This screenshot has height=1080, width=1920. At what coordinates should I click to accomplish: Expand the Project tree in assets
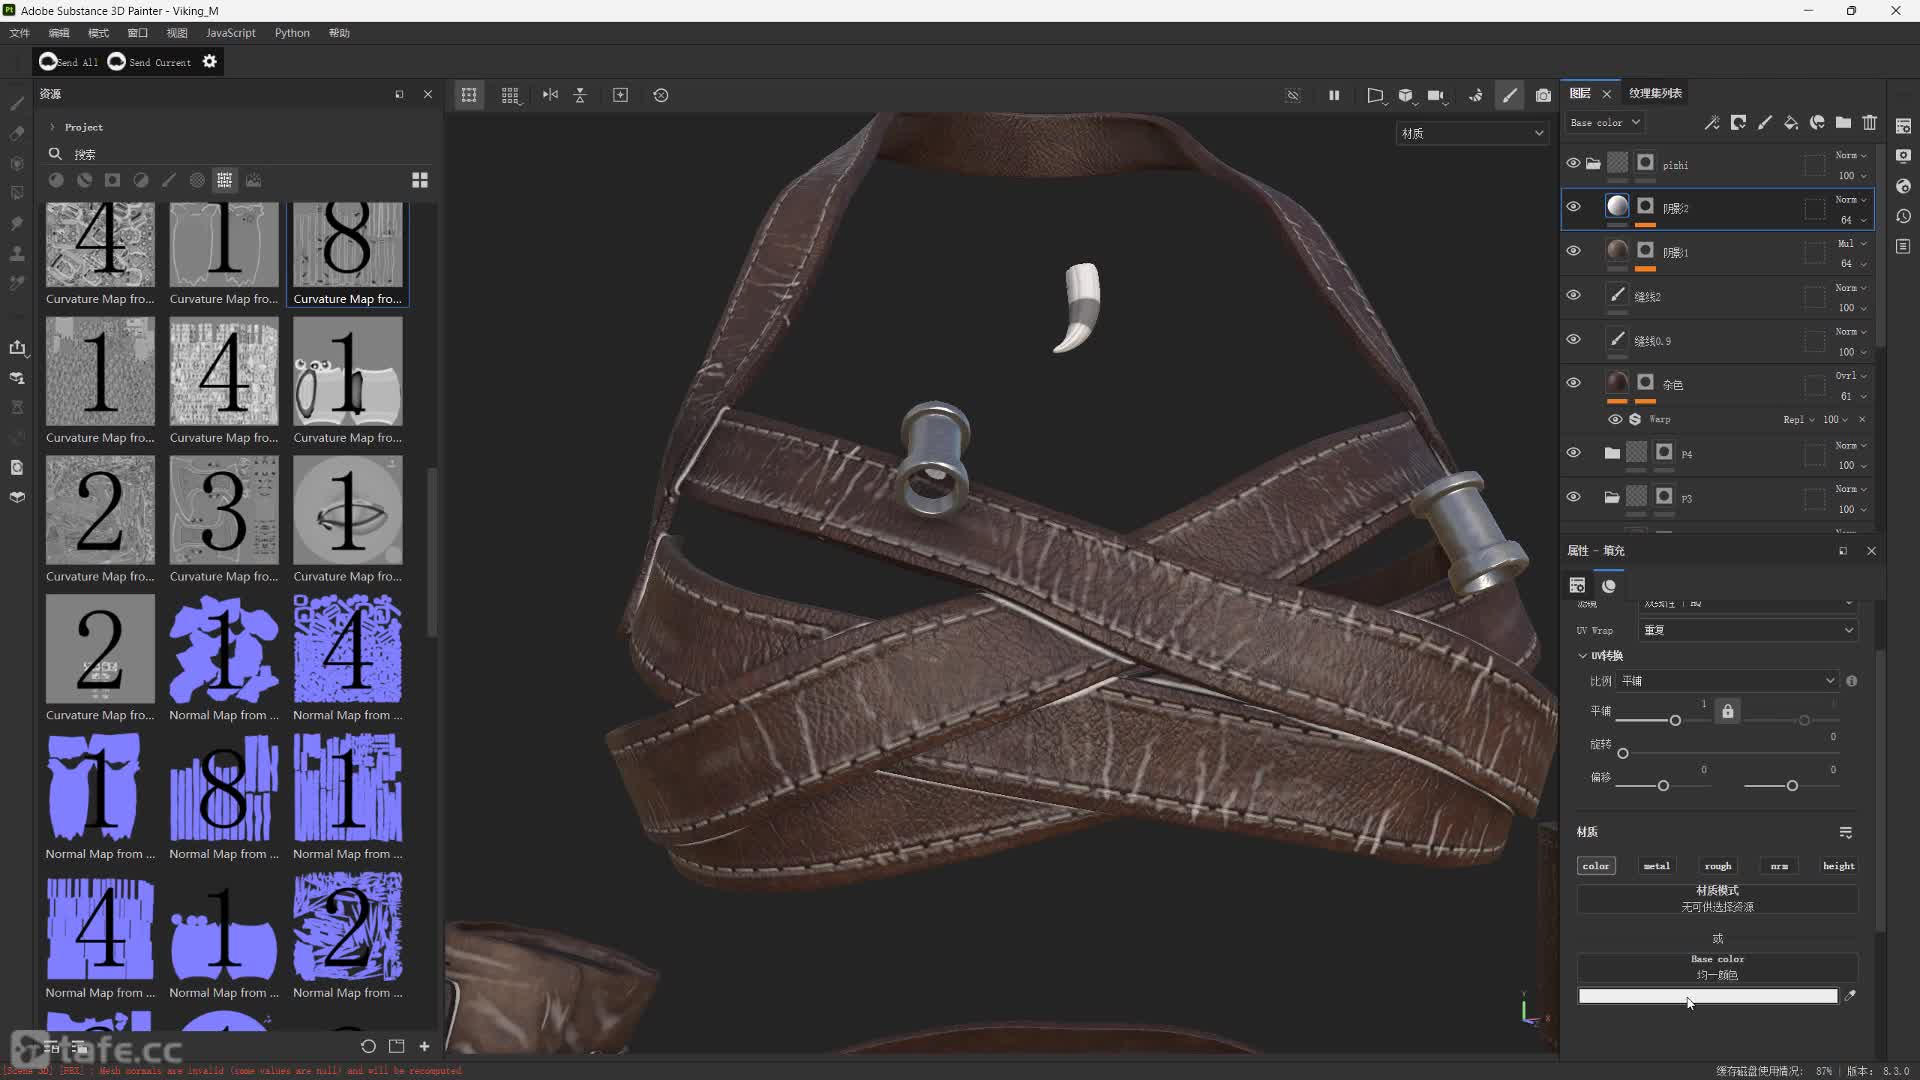(52, 127)
